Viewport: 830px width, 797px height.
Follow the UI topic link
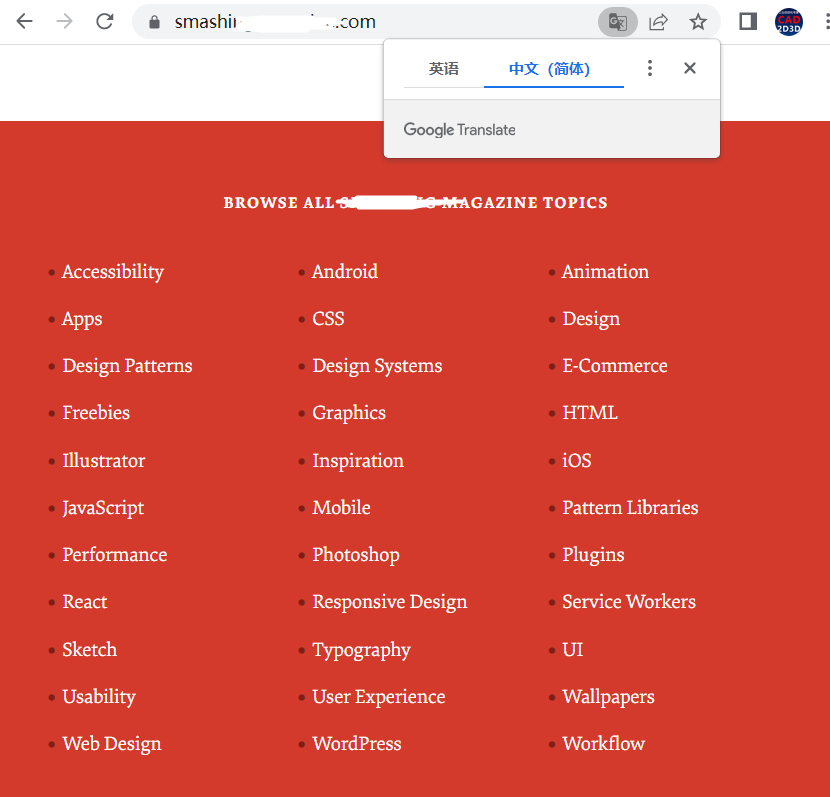point(572,650)
